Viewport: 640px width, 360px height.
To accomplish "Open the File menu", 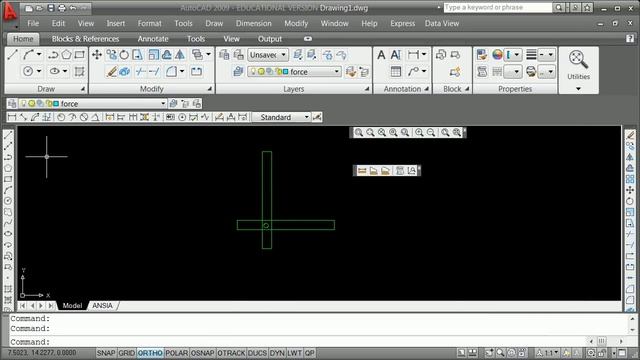I will 33,24.
